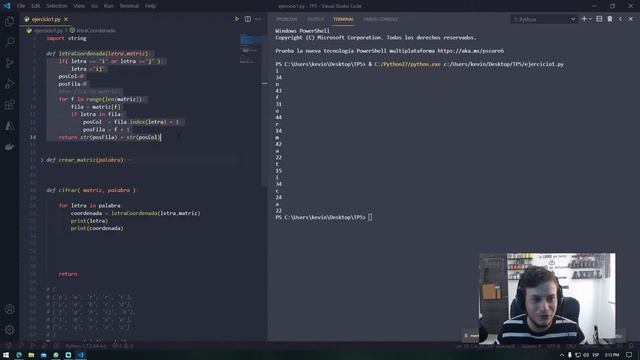Image resolution: width=640 pixels, height=360 pixels.
Task: Open the Edit menu
Action: [x=36, y=6]
